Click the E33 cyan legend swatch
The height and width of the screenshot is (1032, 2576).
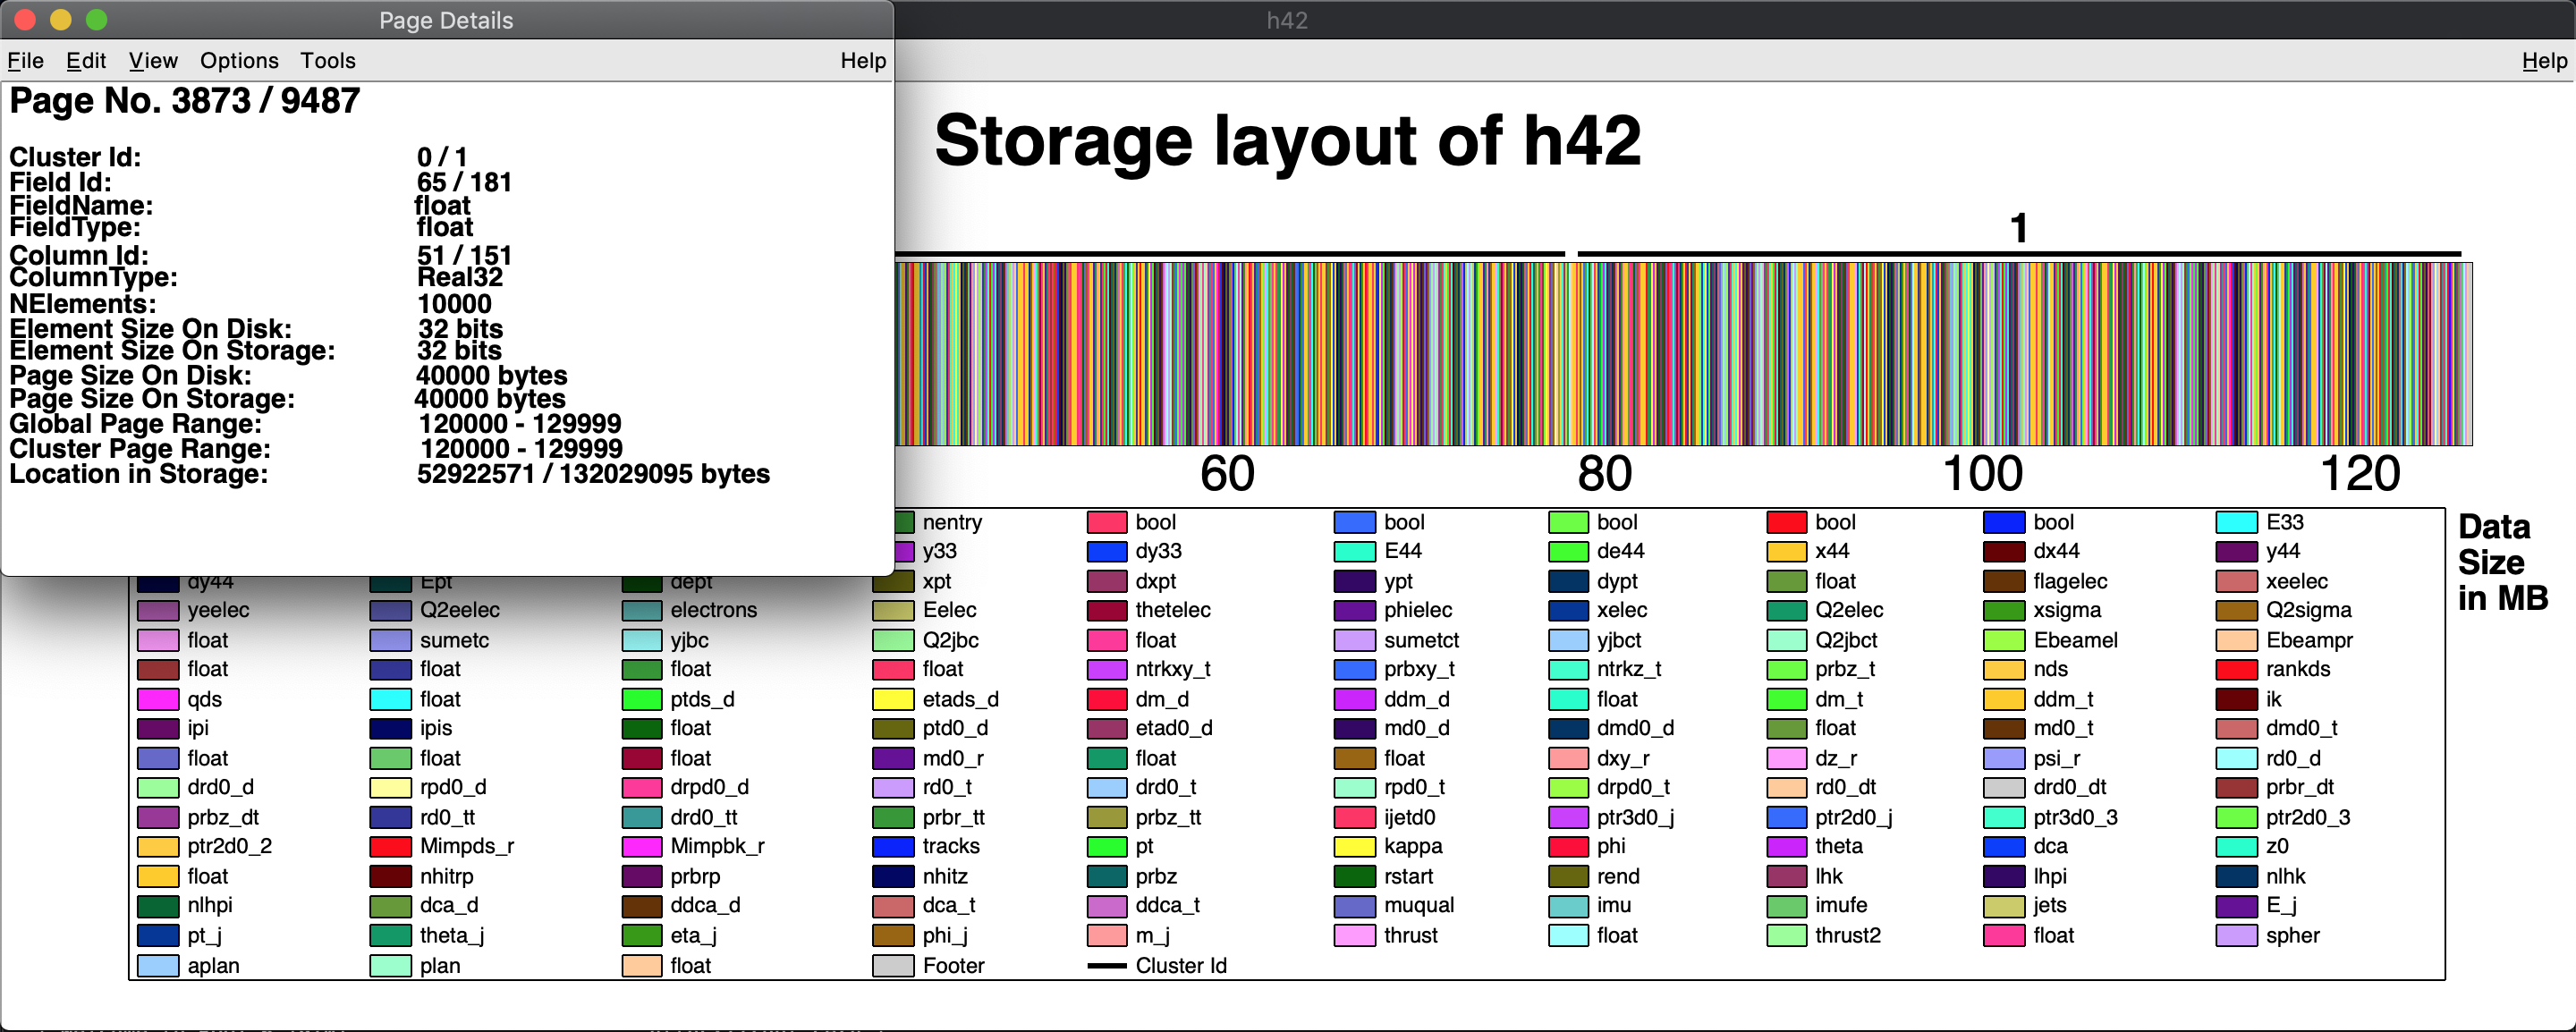pos(2237,522)
